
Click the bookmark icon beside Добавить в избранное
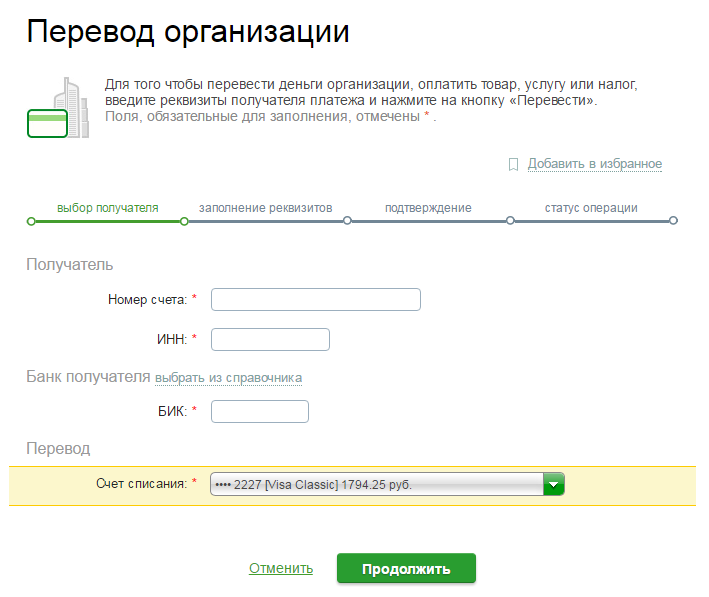pyautogui.click(x=513, y=164)
